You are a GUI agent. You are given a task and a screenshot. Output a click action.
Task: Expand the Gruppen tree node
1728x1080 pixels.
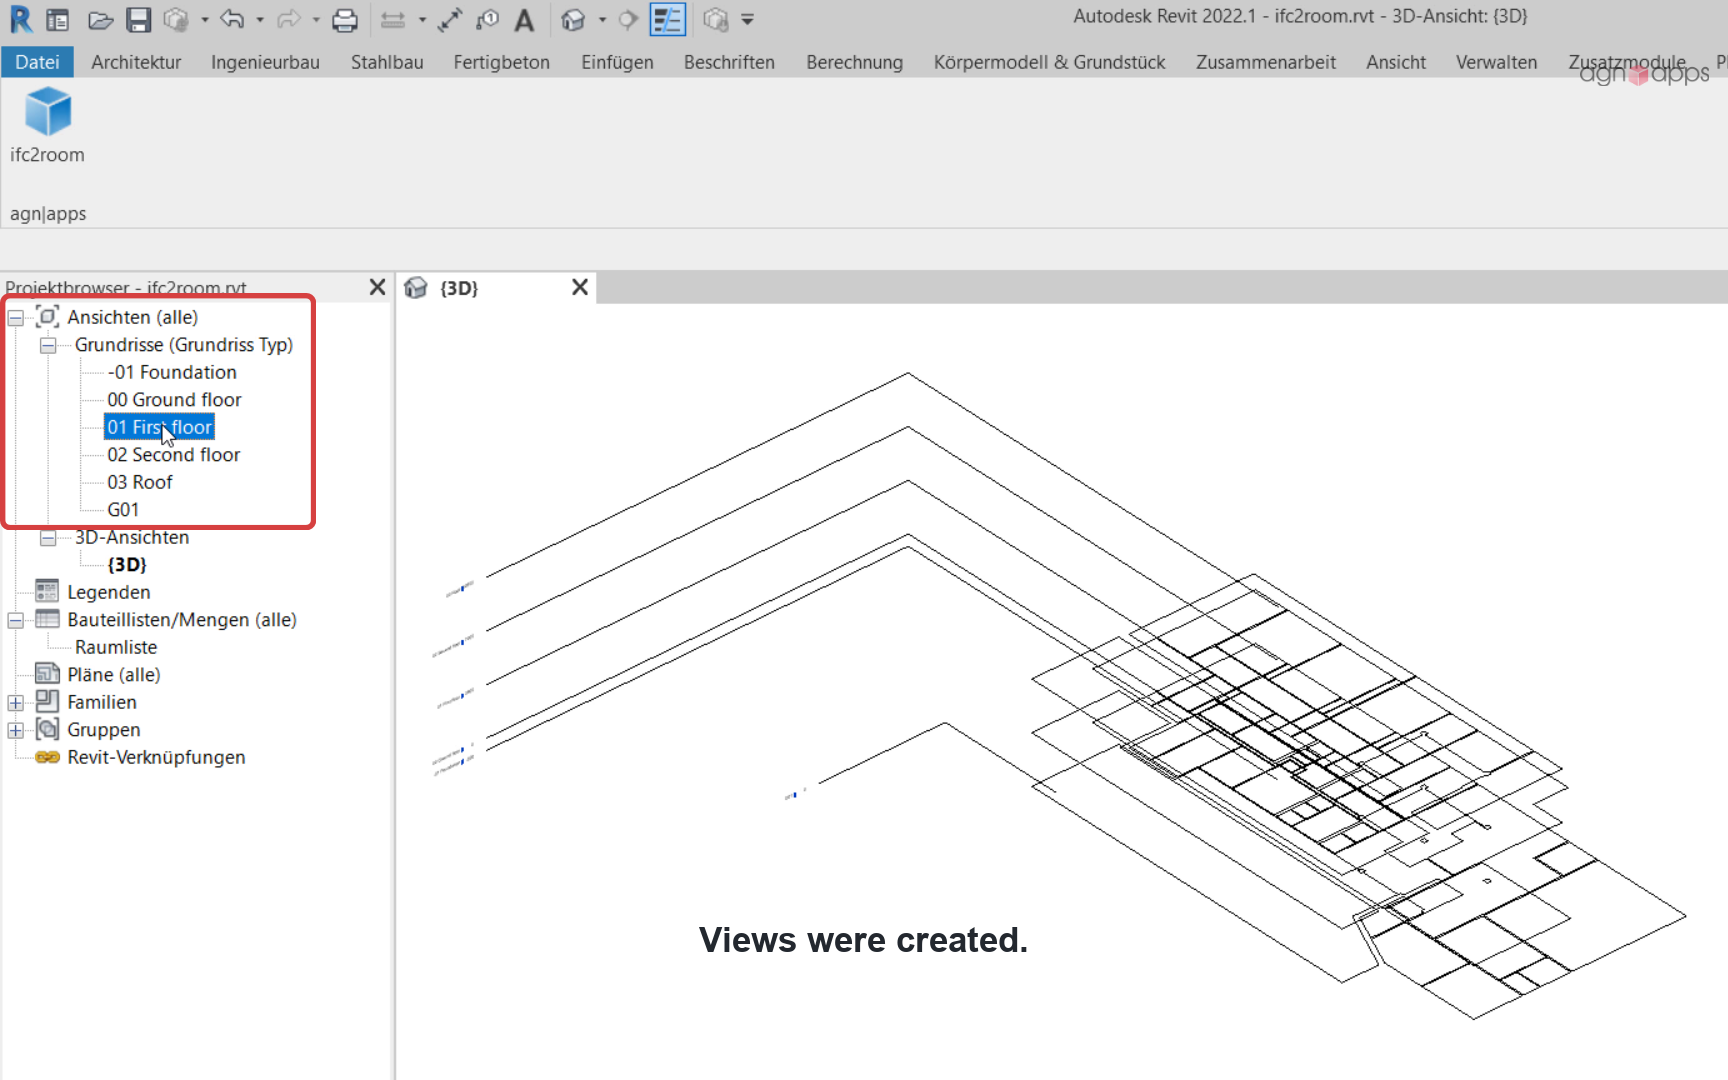pyautogui.click(x=16, y=730)
